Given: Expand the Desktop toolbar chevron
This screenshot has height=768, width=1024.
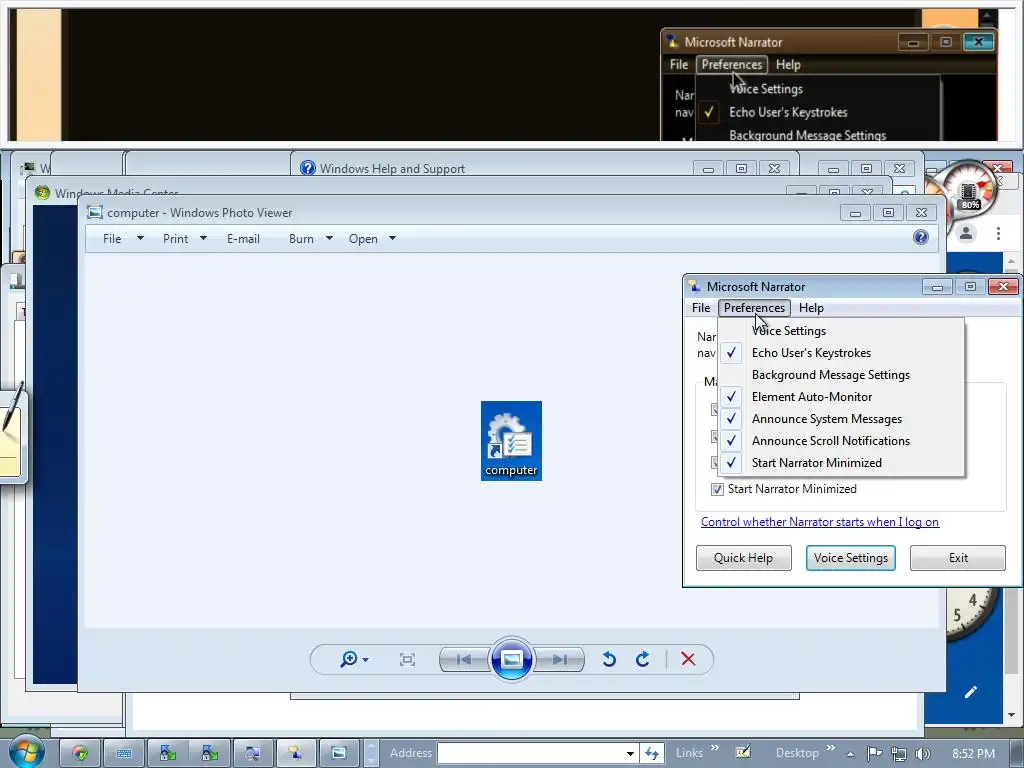Looking at the screenshot, I should point(831,748).
